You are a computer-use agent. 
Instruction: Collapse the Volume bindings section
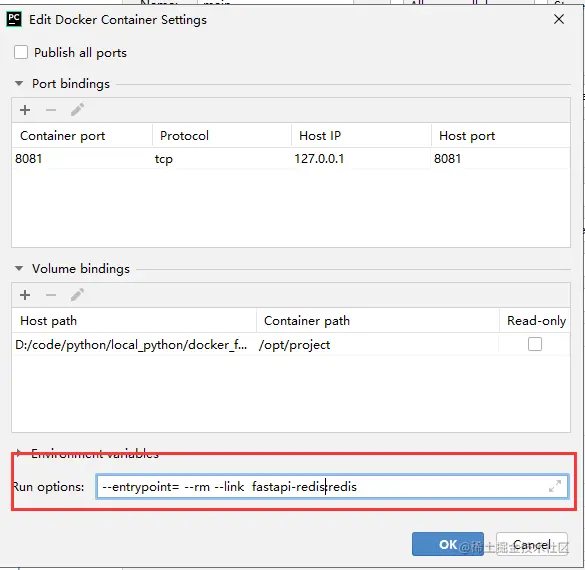pos(19,269)
